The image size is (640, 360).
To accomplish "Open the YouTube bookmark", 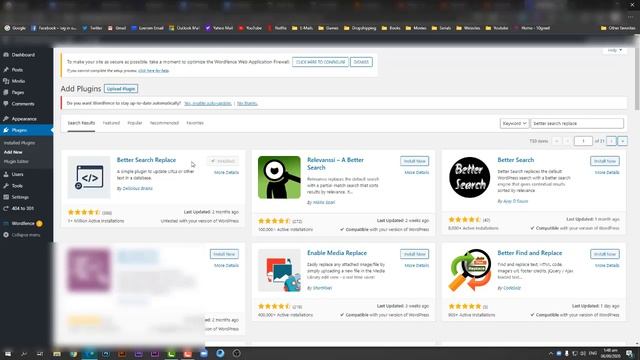I will [x=250, y=28].
